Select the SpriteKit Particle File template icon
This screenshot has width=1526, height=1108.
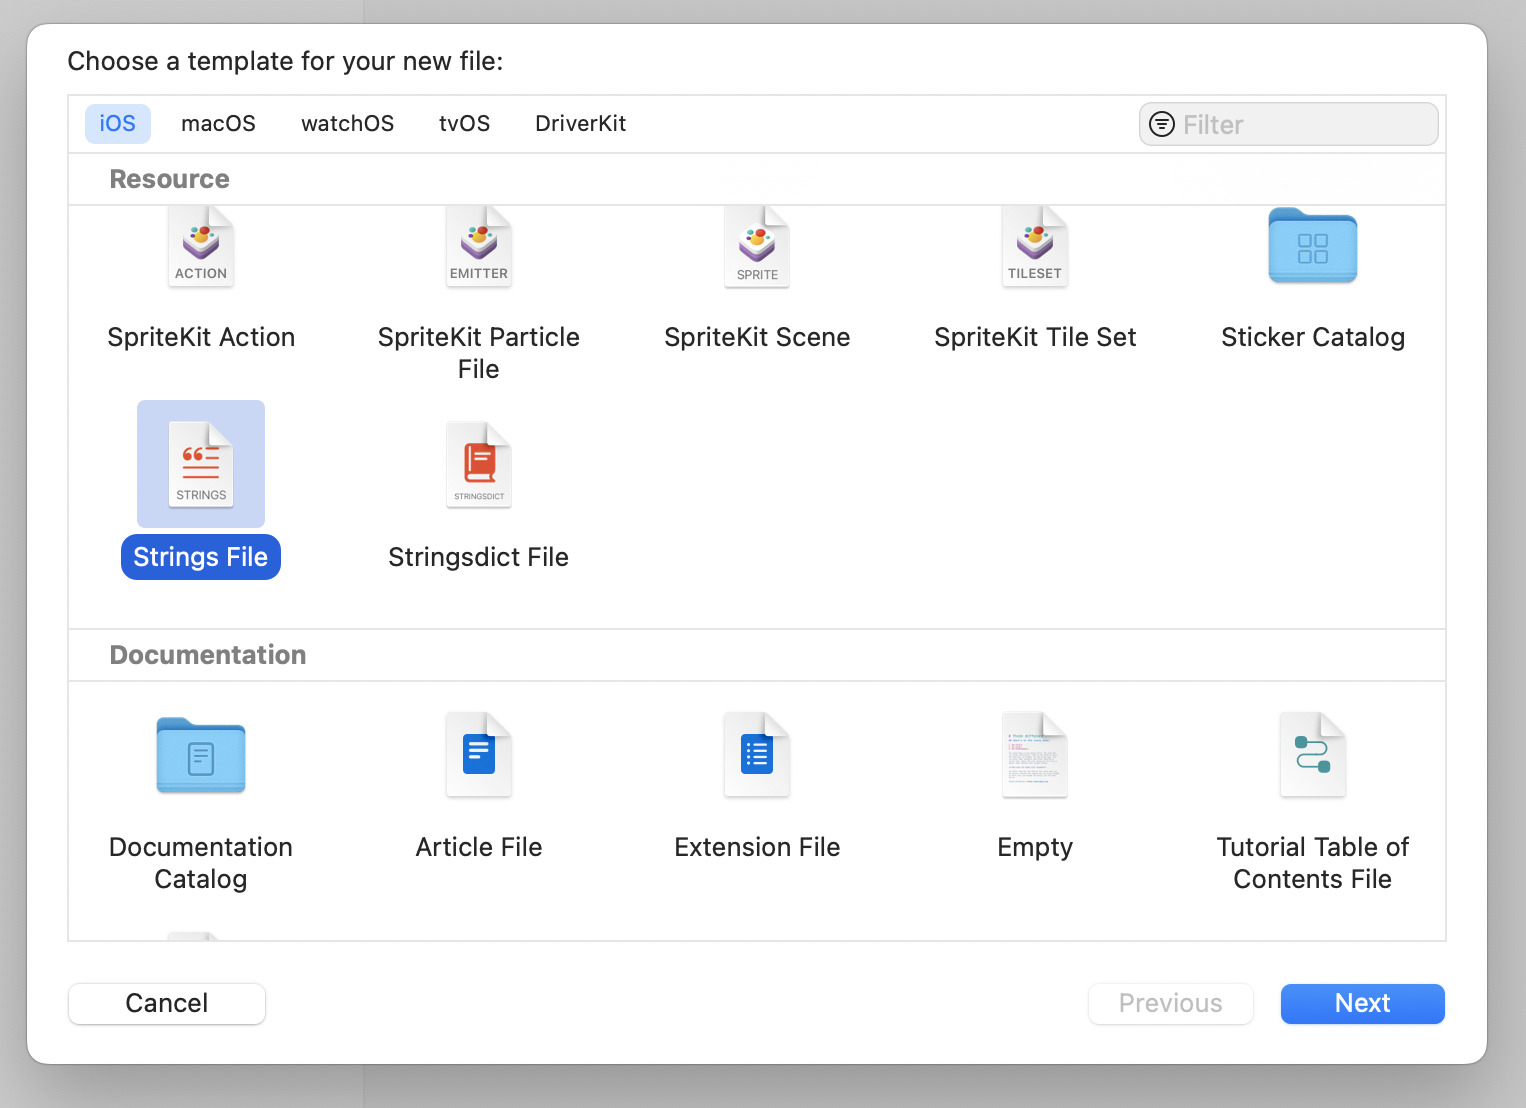pos(478,246)
